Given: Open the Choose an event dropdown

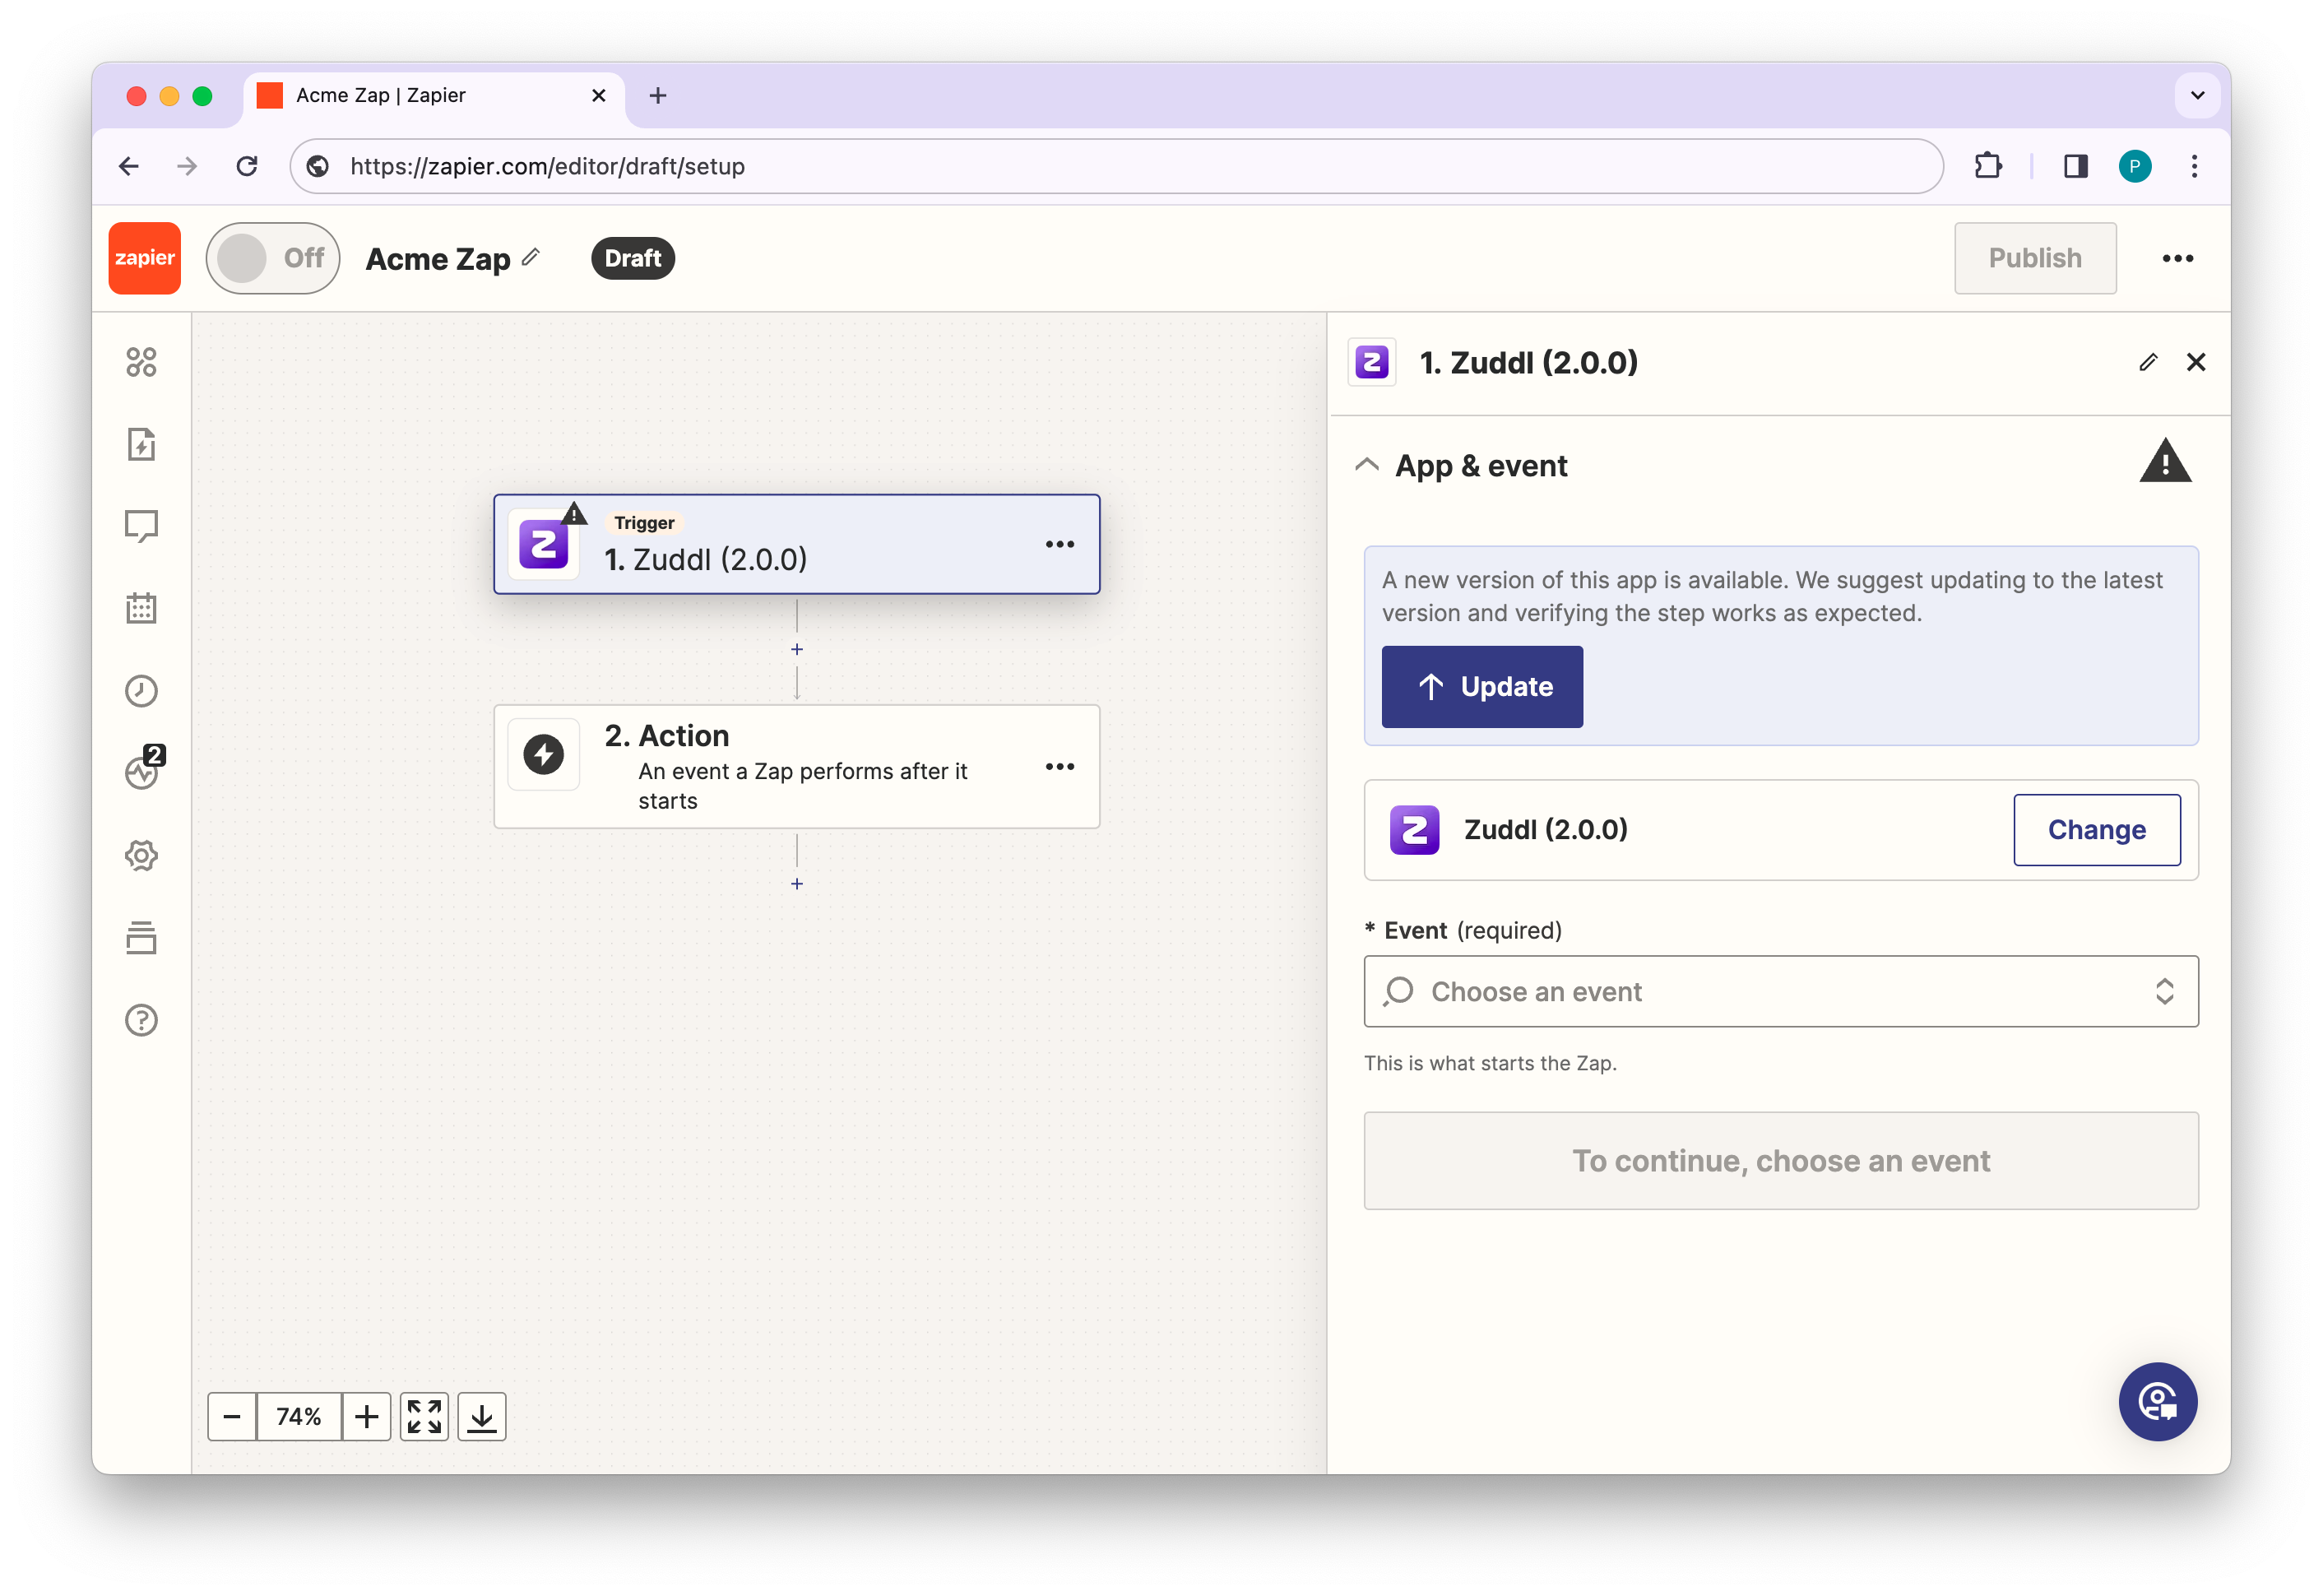Looking at the screenshot, I should (x=1780, y=991).
